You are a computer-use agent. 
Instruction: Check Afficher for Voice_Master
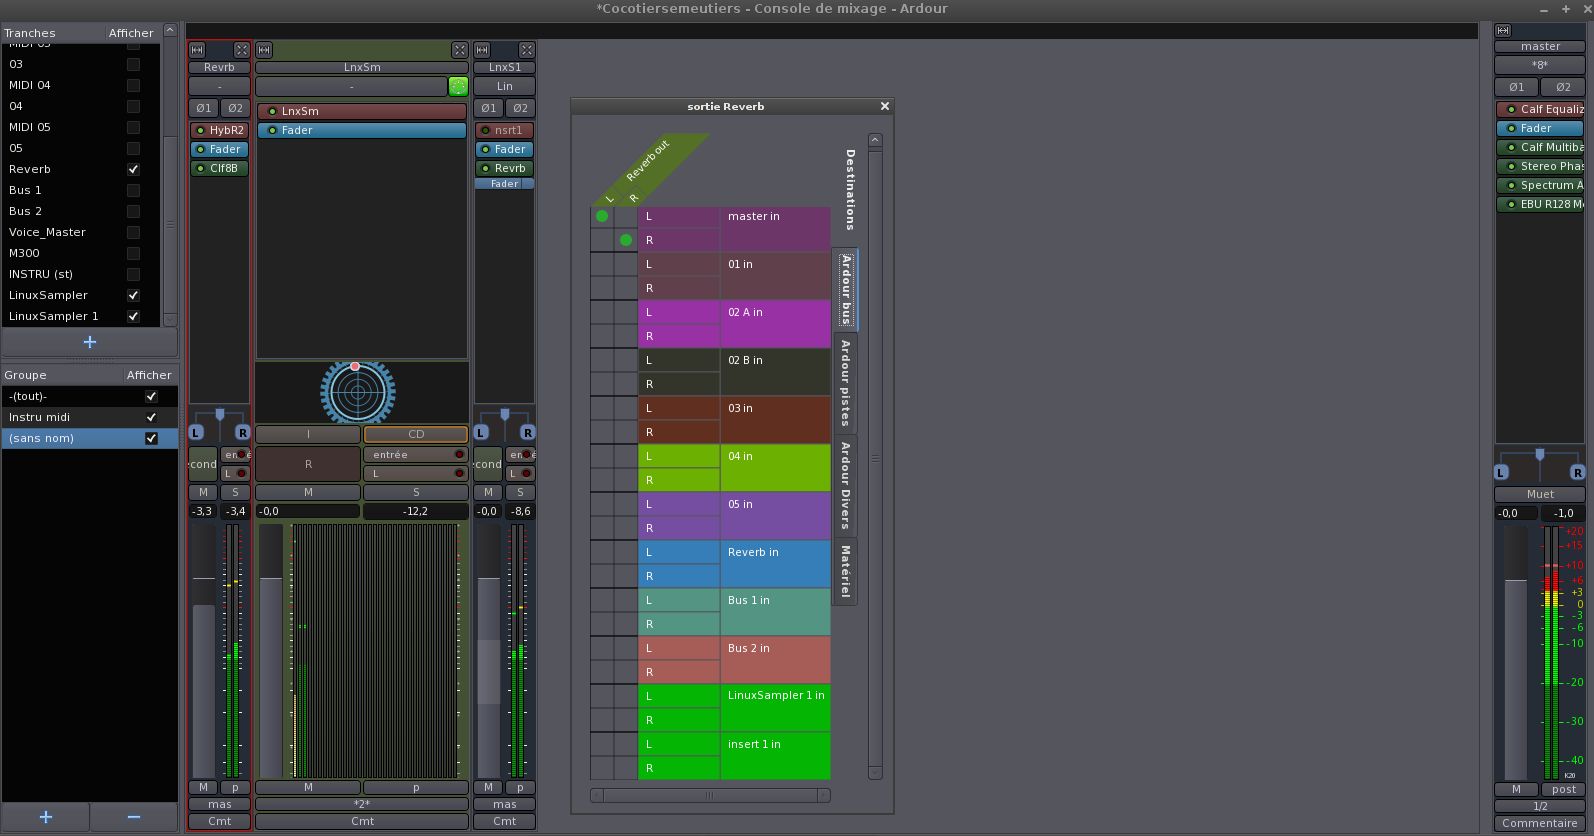pyautogui.click(x=133, y=232)
